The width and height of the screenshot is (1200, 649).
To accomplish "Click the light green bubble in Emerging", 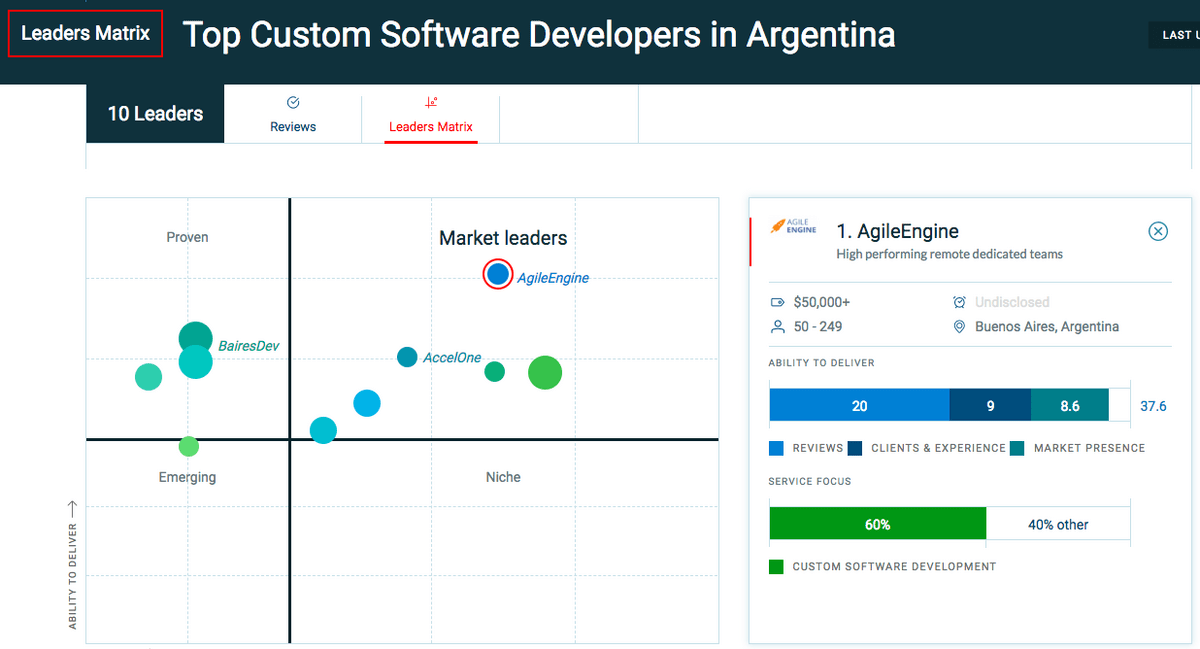I will [x=189, y=446].
